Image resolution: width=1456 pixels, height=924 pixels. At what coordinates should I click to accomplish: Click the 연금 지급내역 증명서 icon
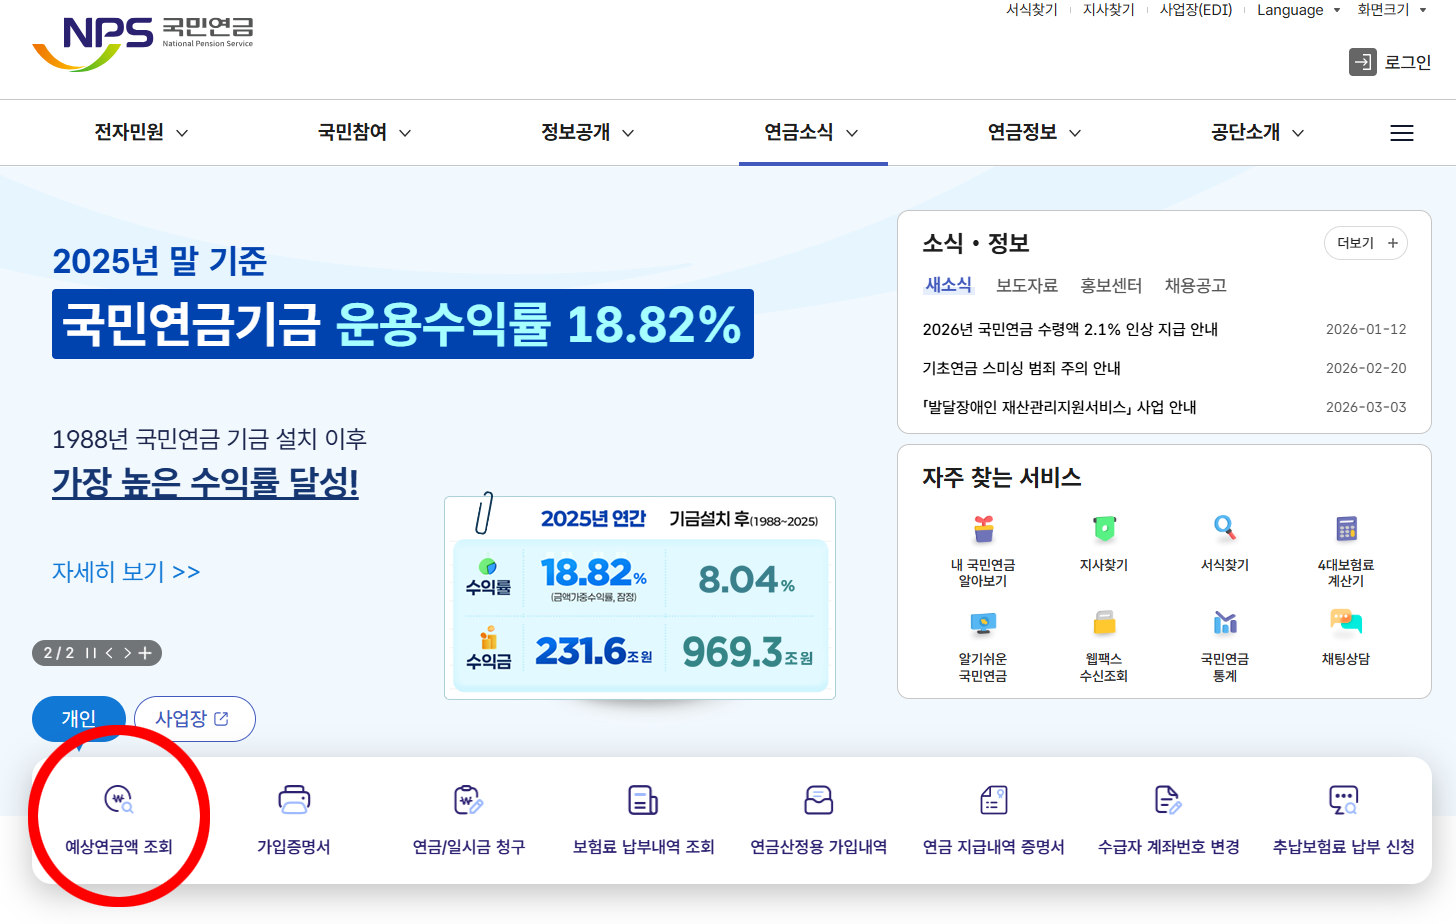coord(993,800)
